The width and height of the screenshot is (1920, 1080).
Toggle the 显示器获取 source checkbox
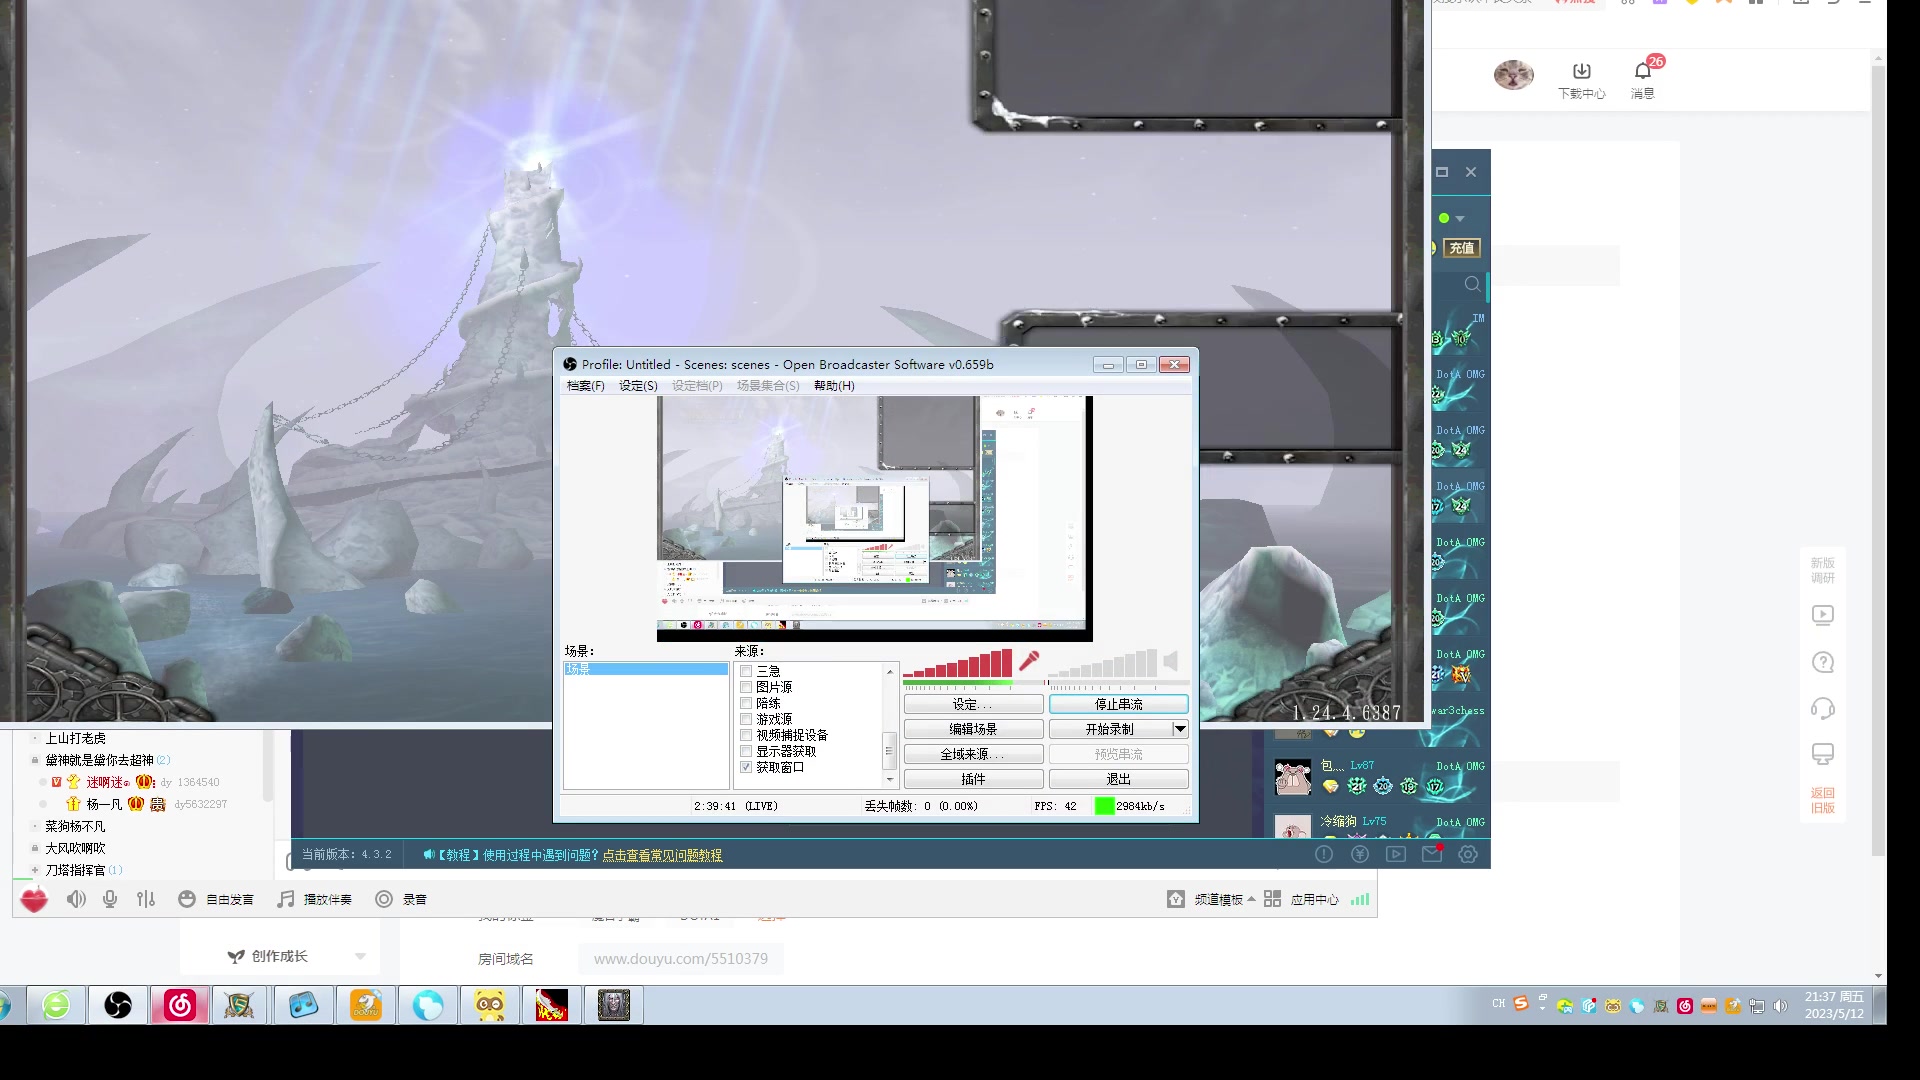(x=746, y=751)
